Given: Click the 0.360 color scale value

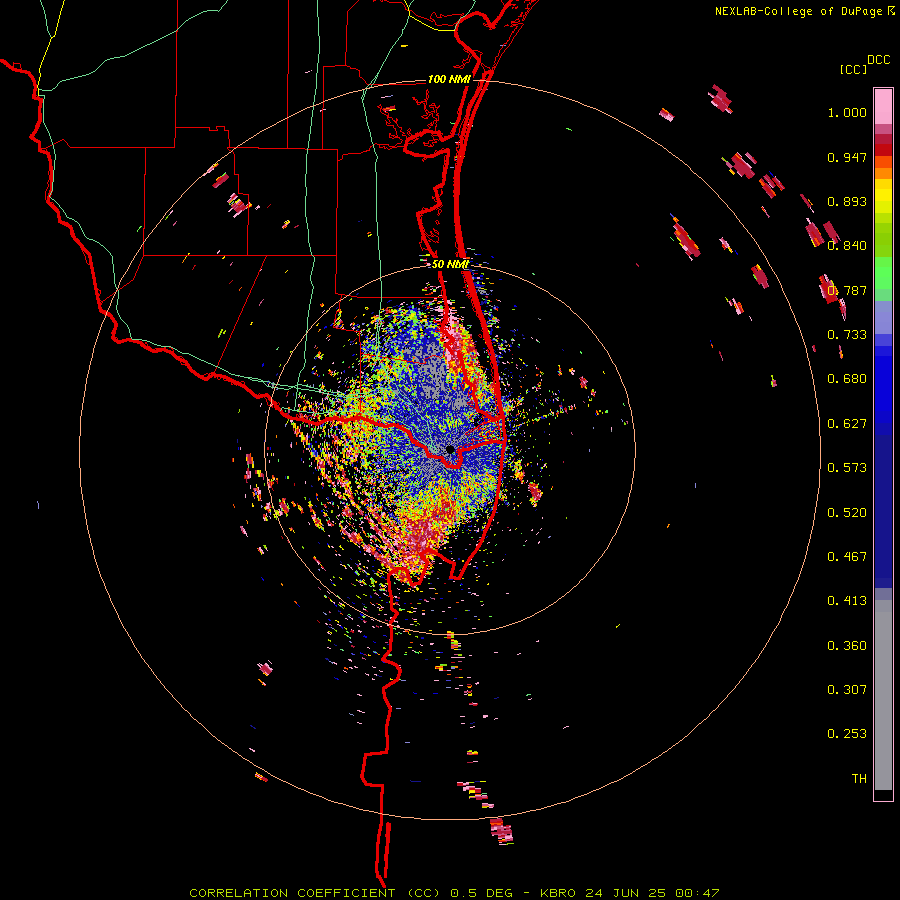Looking at the screenshot, I should [x=847, y=646].
